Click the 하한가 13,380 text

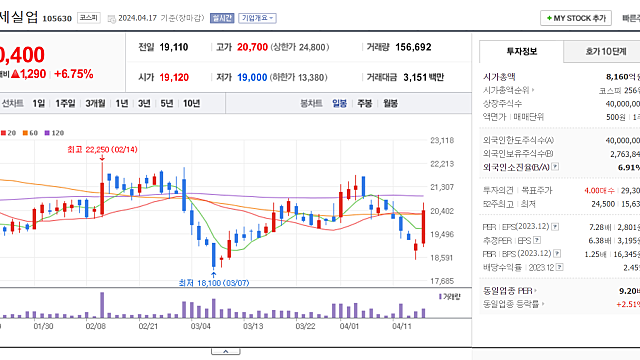pyautogui.click(x=299, y=78)
